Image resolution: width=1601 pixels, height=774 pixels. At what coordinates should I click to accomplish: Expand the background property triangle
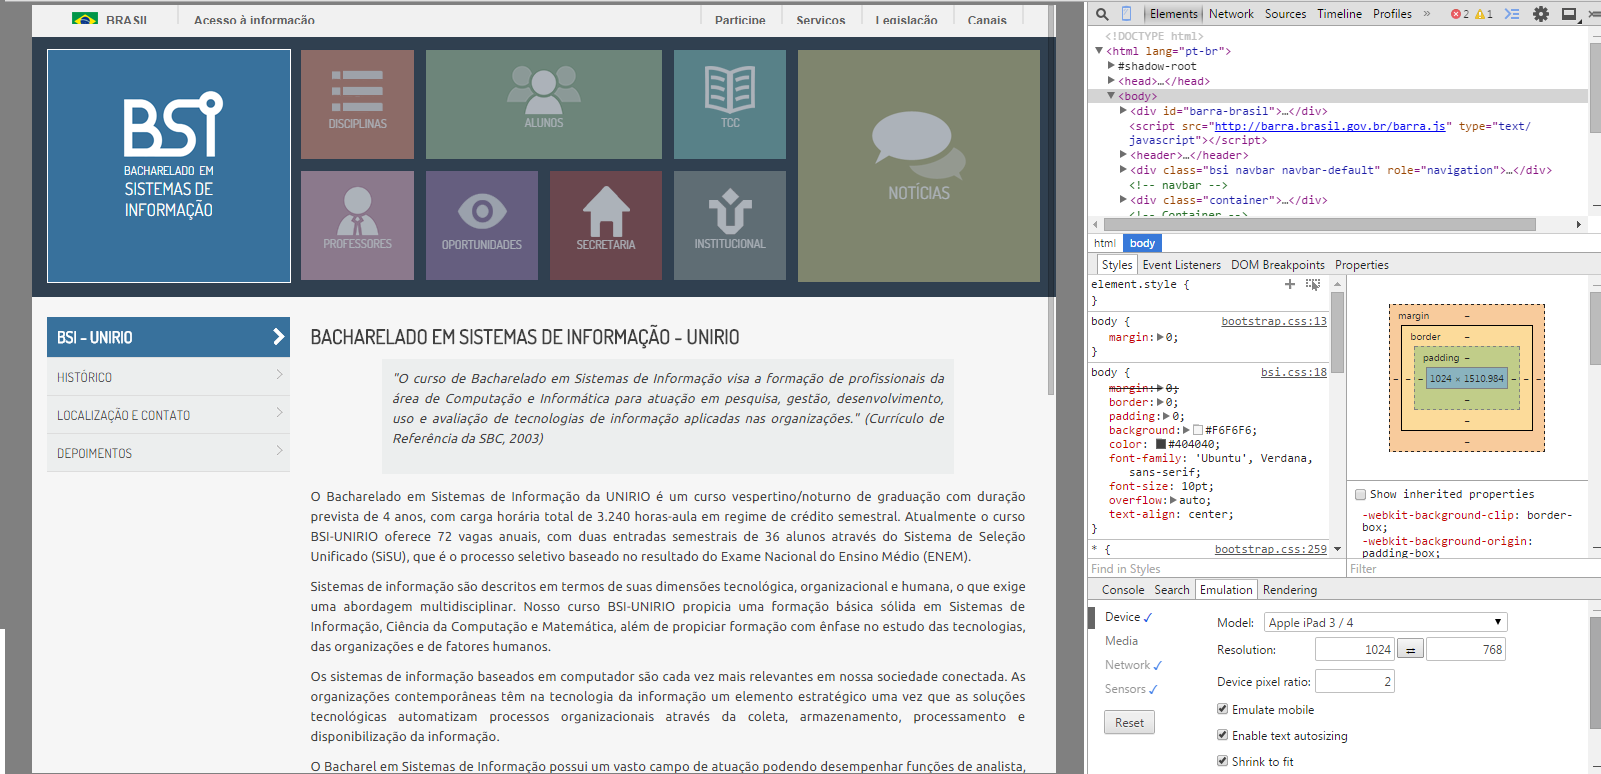point(1186,430)
